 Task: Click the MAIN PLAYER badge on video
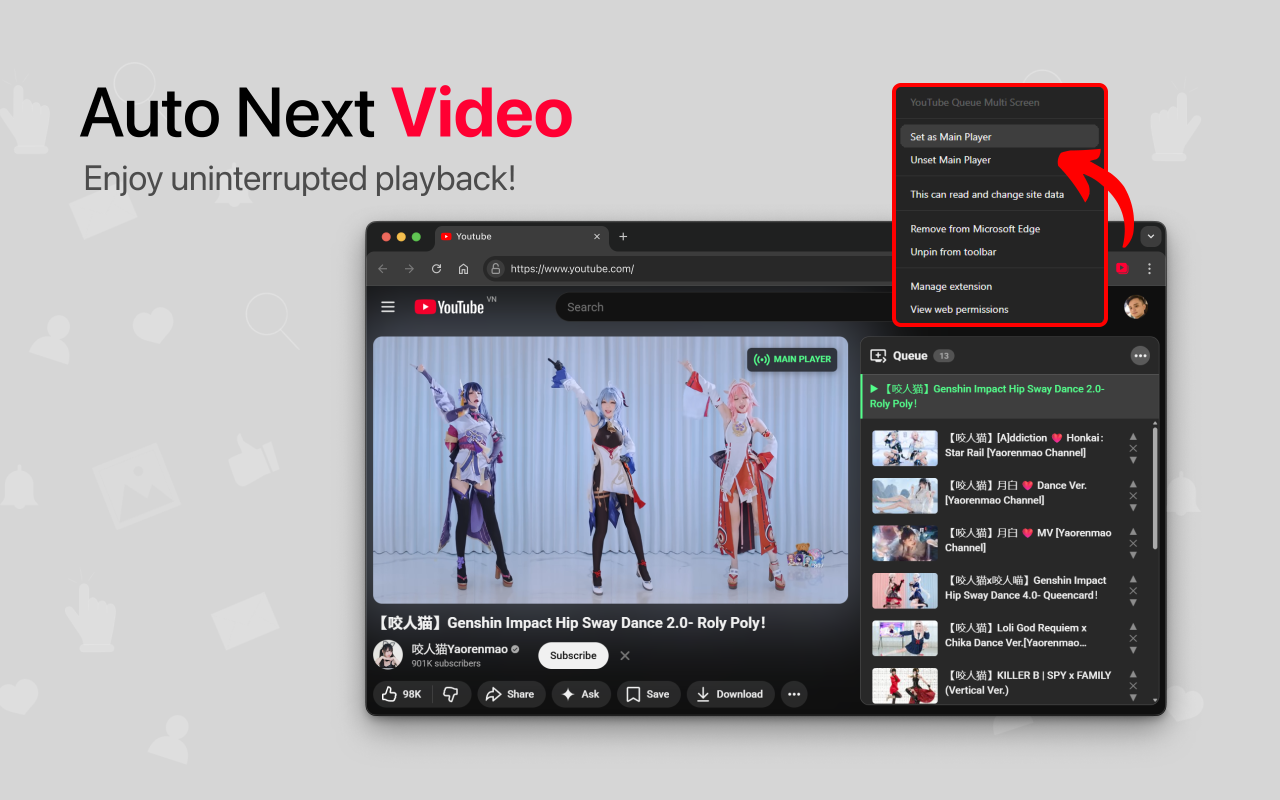(792, 359)
